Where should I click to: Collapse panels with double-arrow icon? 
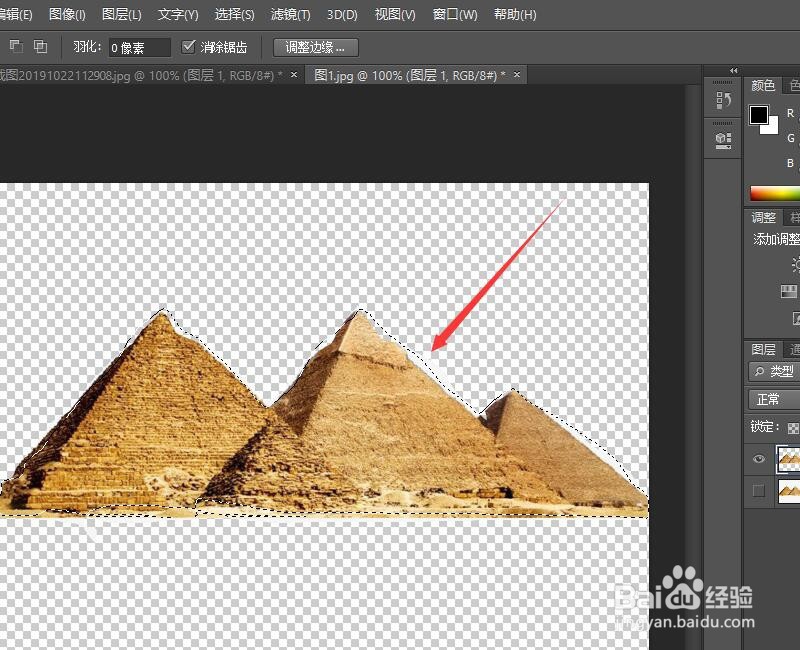pos(734,70)
